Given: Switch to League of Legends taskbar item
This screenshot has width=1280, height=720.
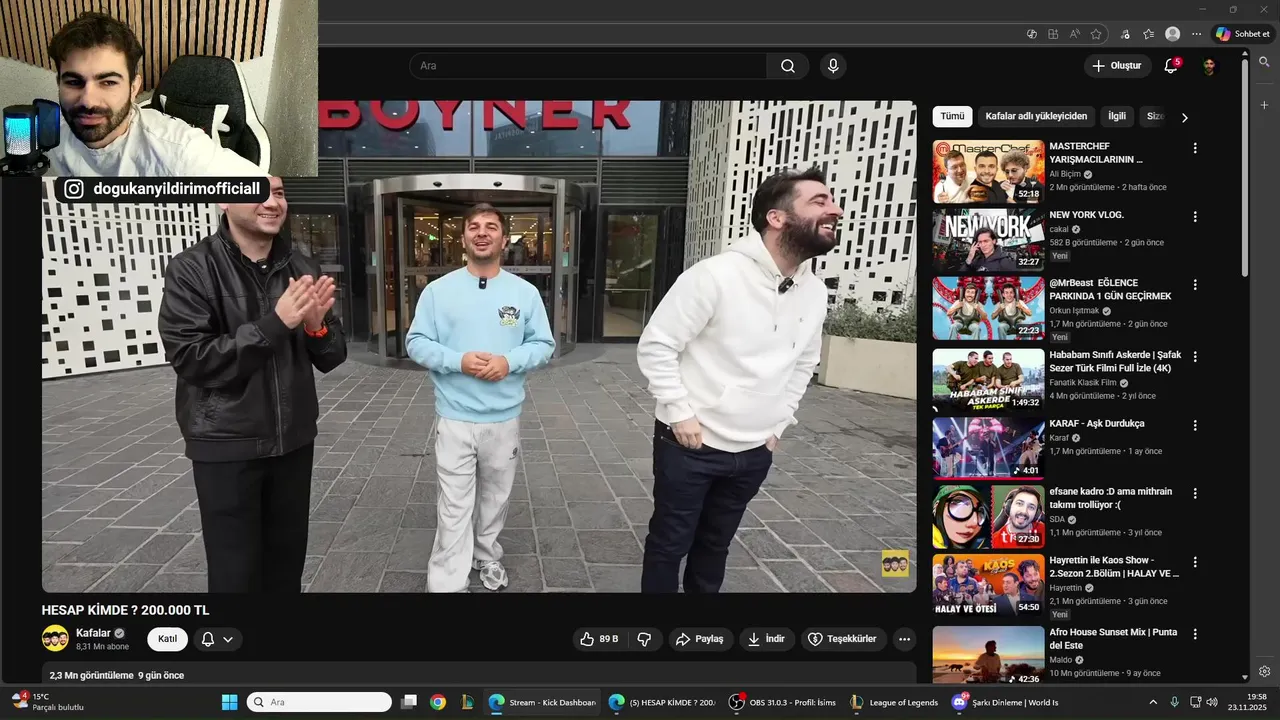Looking at the screenshot, I should 894,702.
